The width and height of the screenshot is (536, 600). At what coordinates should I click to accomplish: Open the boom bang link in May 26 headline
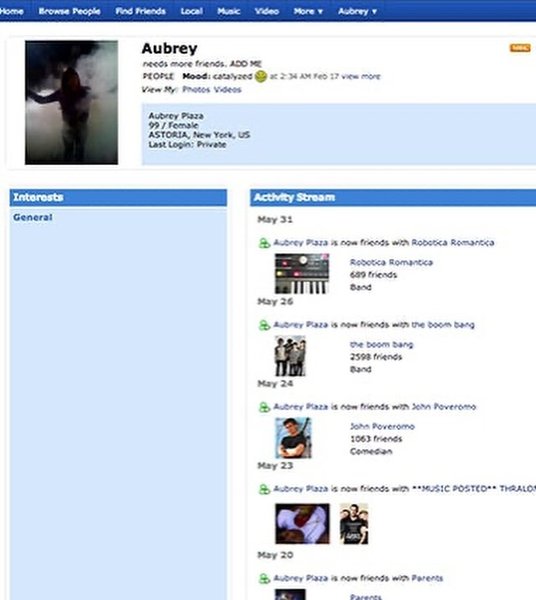(443, 325)
